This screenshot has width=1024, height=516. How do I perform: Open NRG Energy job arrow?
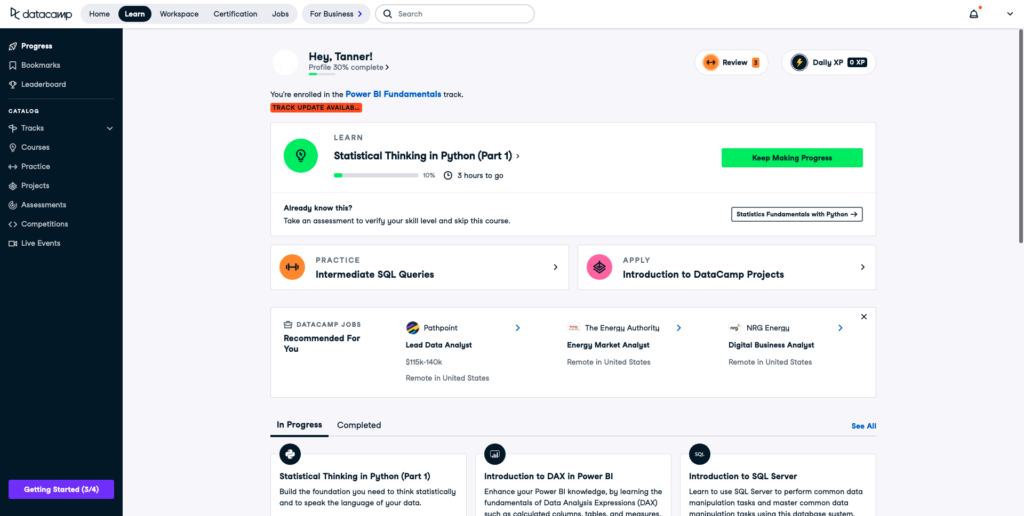840,328
